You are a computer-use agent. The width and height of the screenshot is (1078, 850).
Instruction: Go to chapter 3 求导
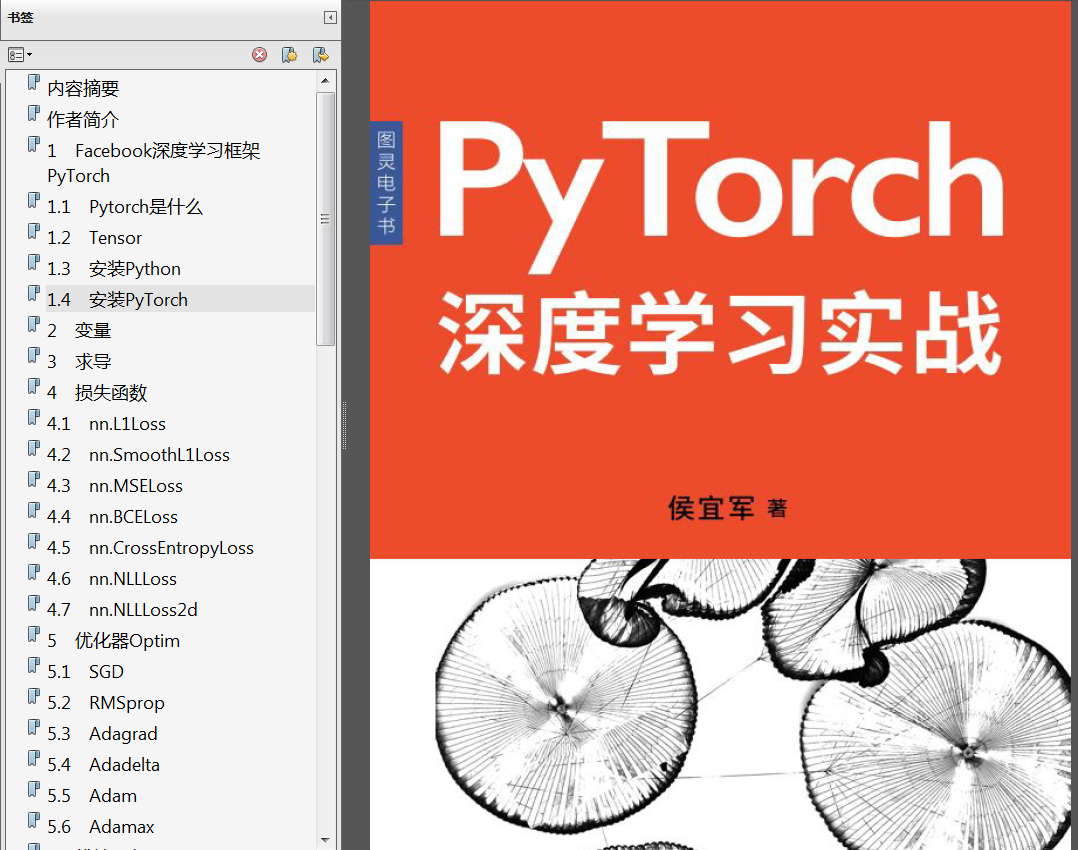pos(79,362)
